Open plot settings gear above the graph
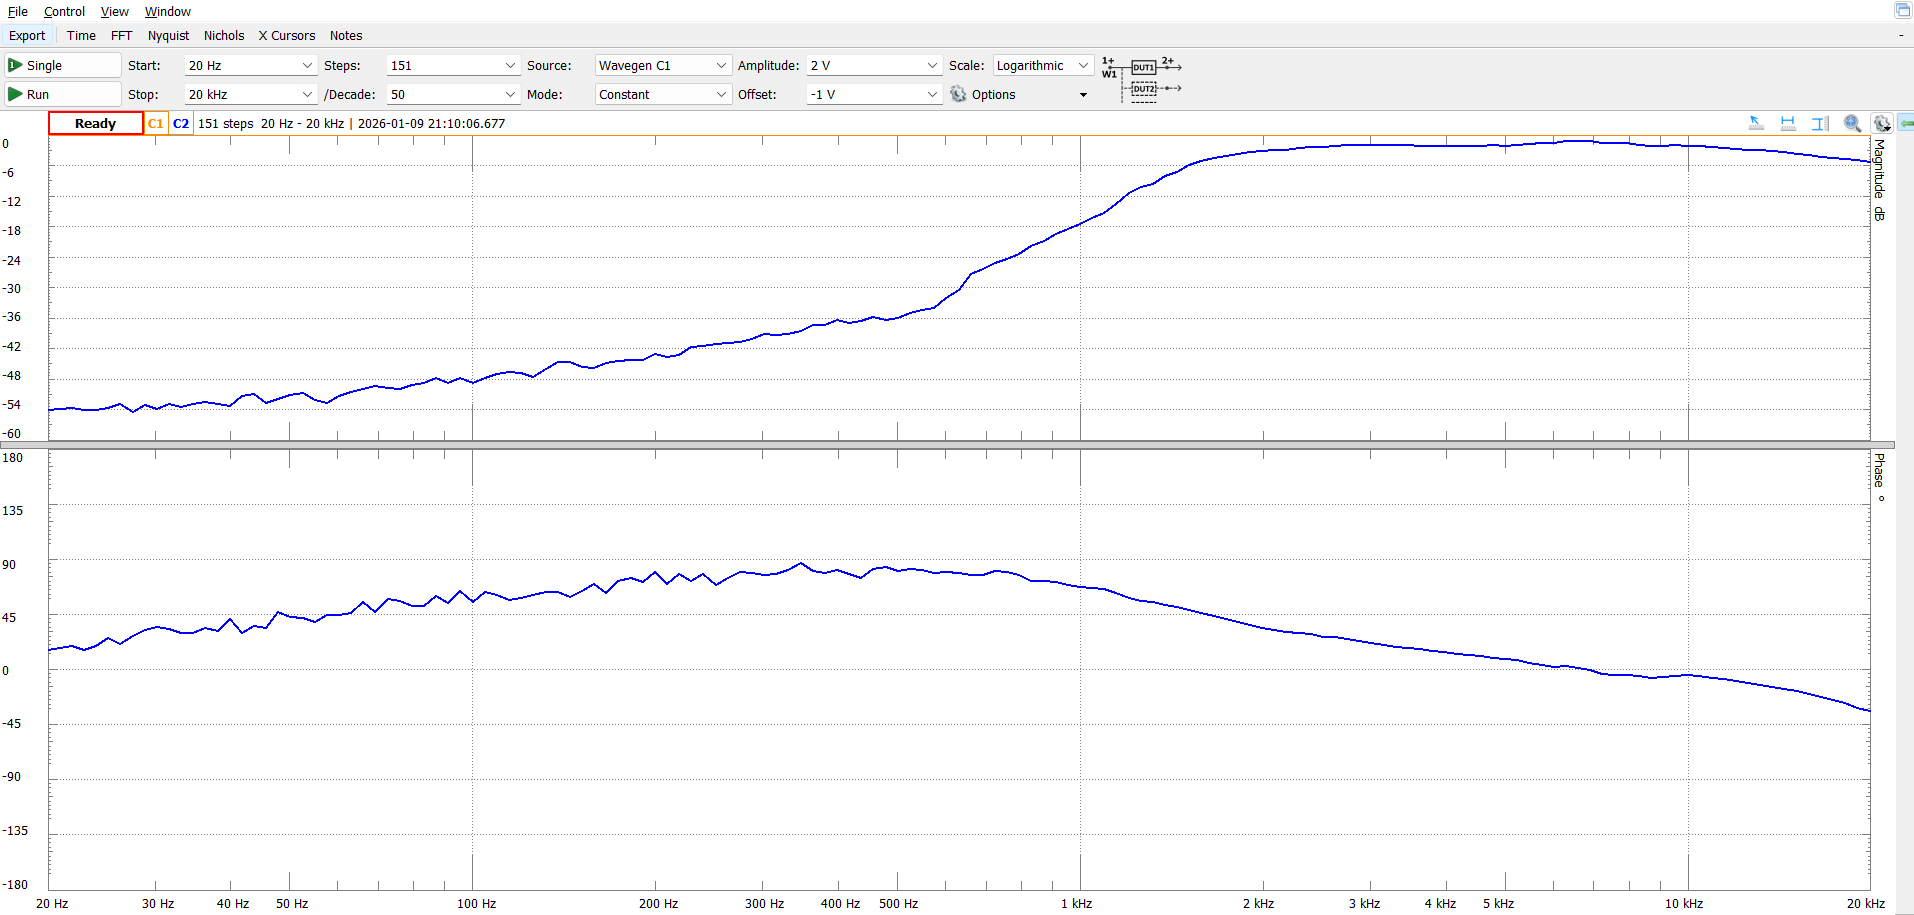 point(1882,123)
